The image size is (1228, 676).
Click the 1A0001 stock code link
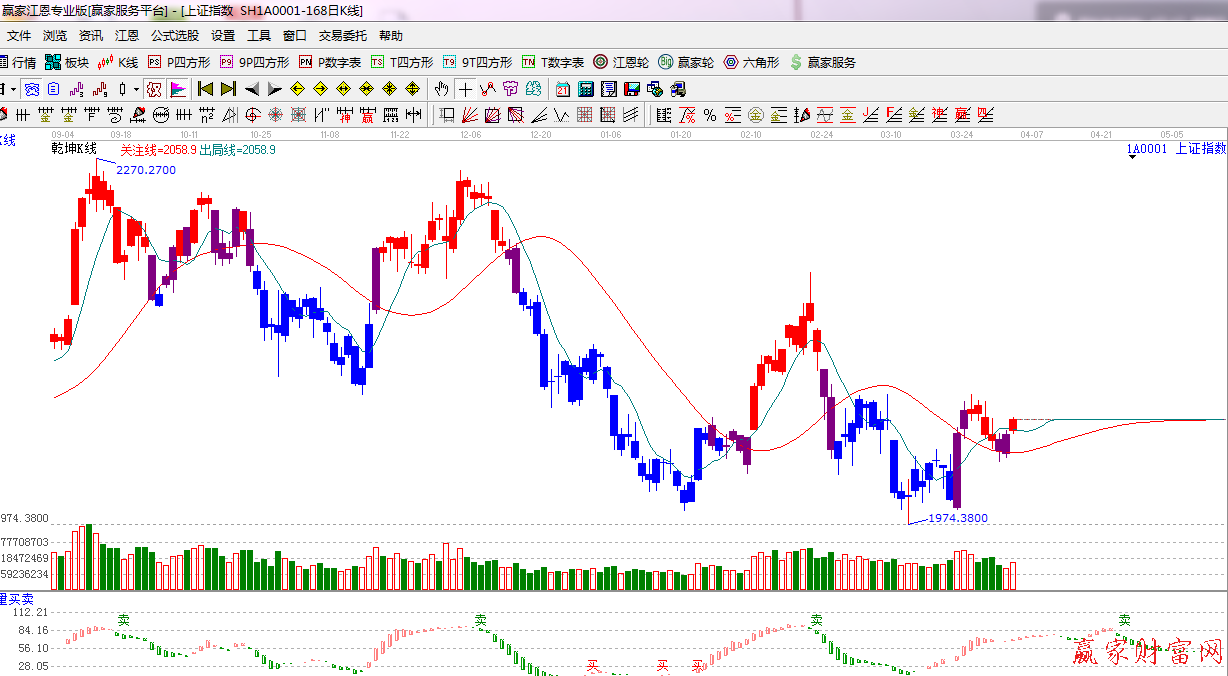click(1146, 149)
